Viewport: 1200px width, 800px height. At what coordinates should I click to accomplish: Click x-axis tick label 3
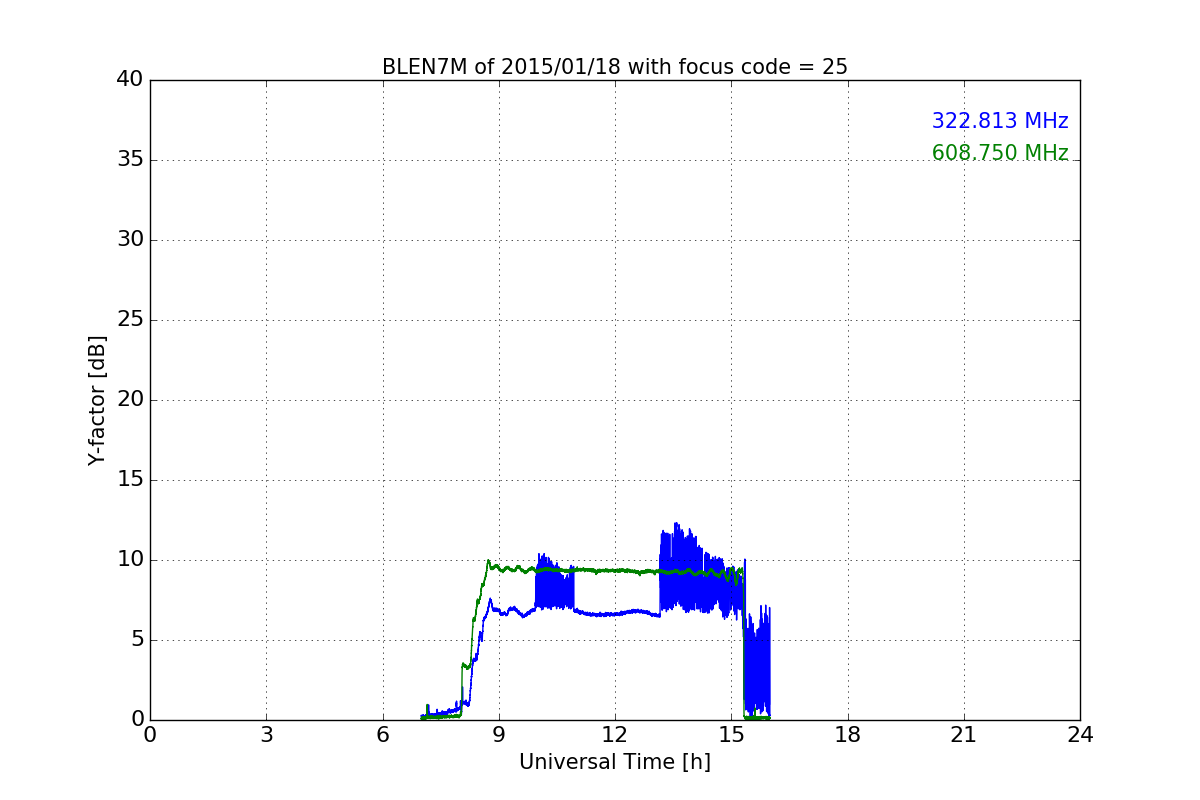[x=266, y=735]
